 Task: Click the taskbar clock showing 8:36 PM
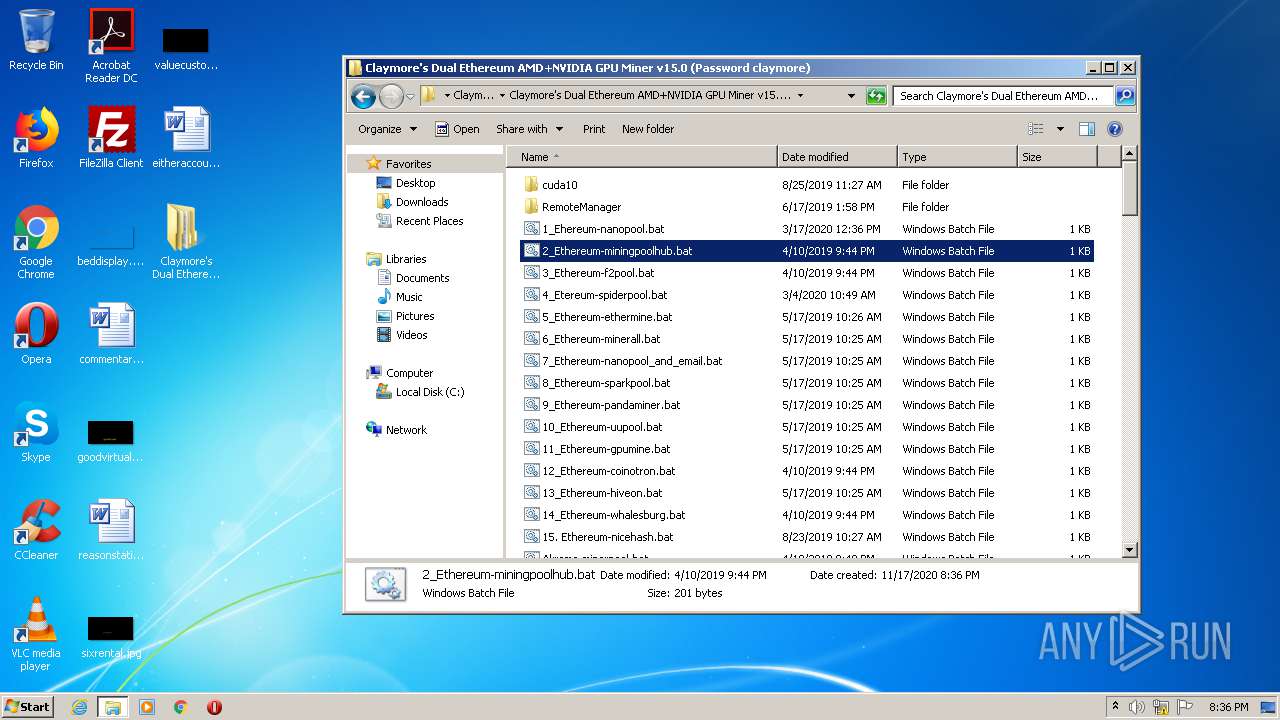1228,707
